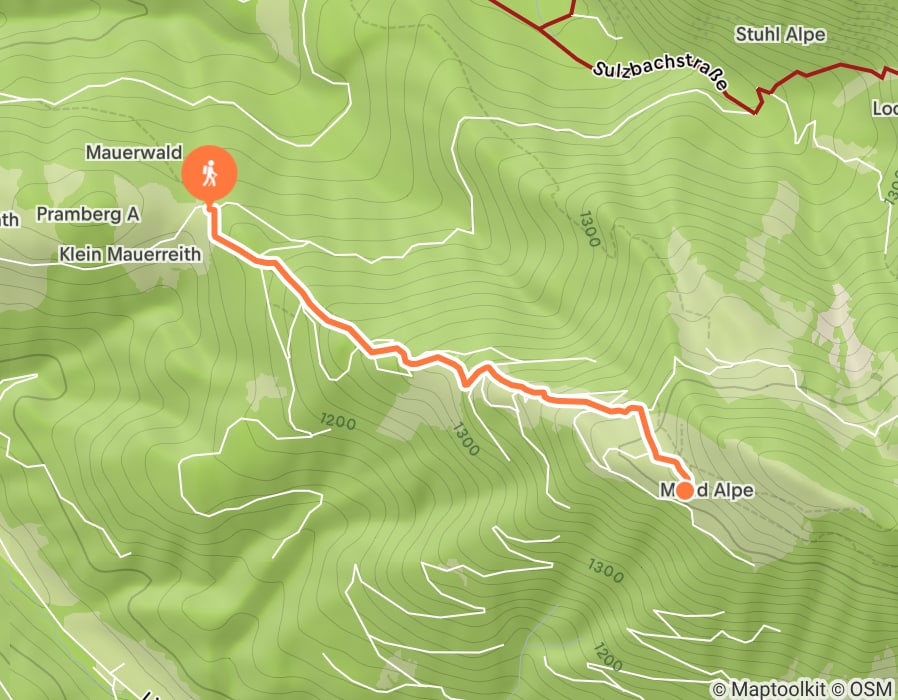Click the orange route end dot

click(x=684, y=490)
